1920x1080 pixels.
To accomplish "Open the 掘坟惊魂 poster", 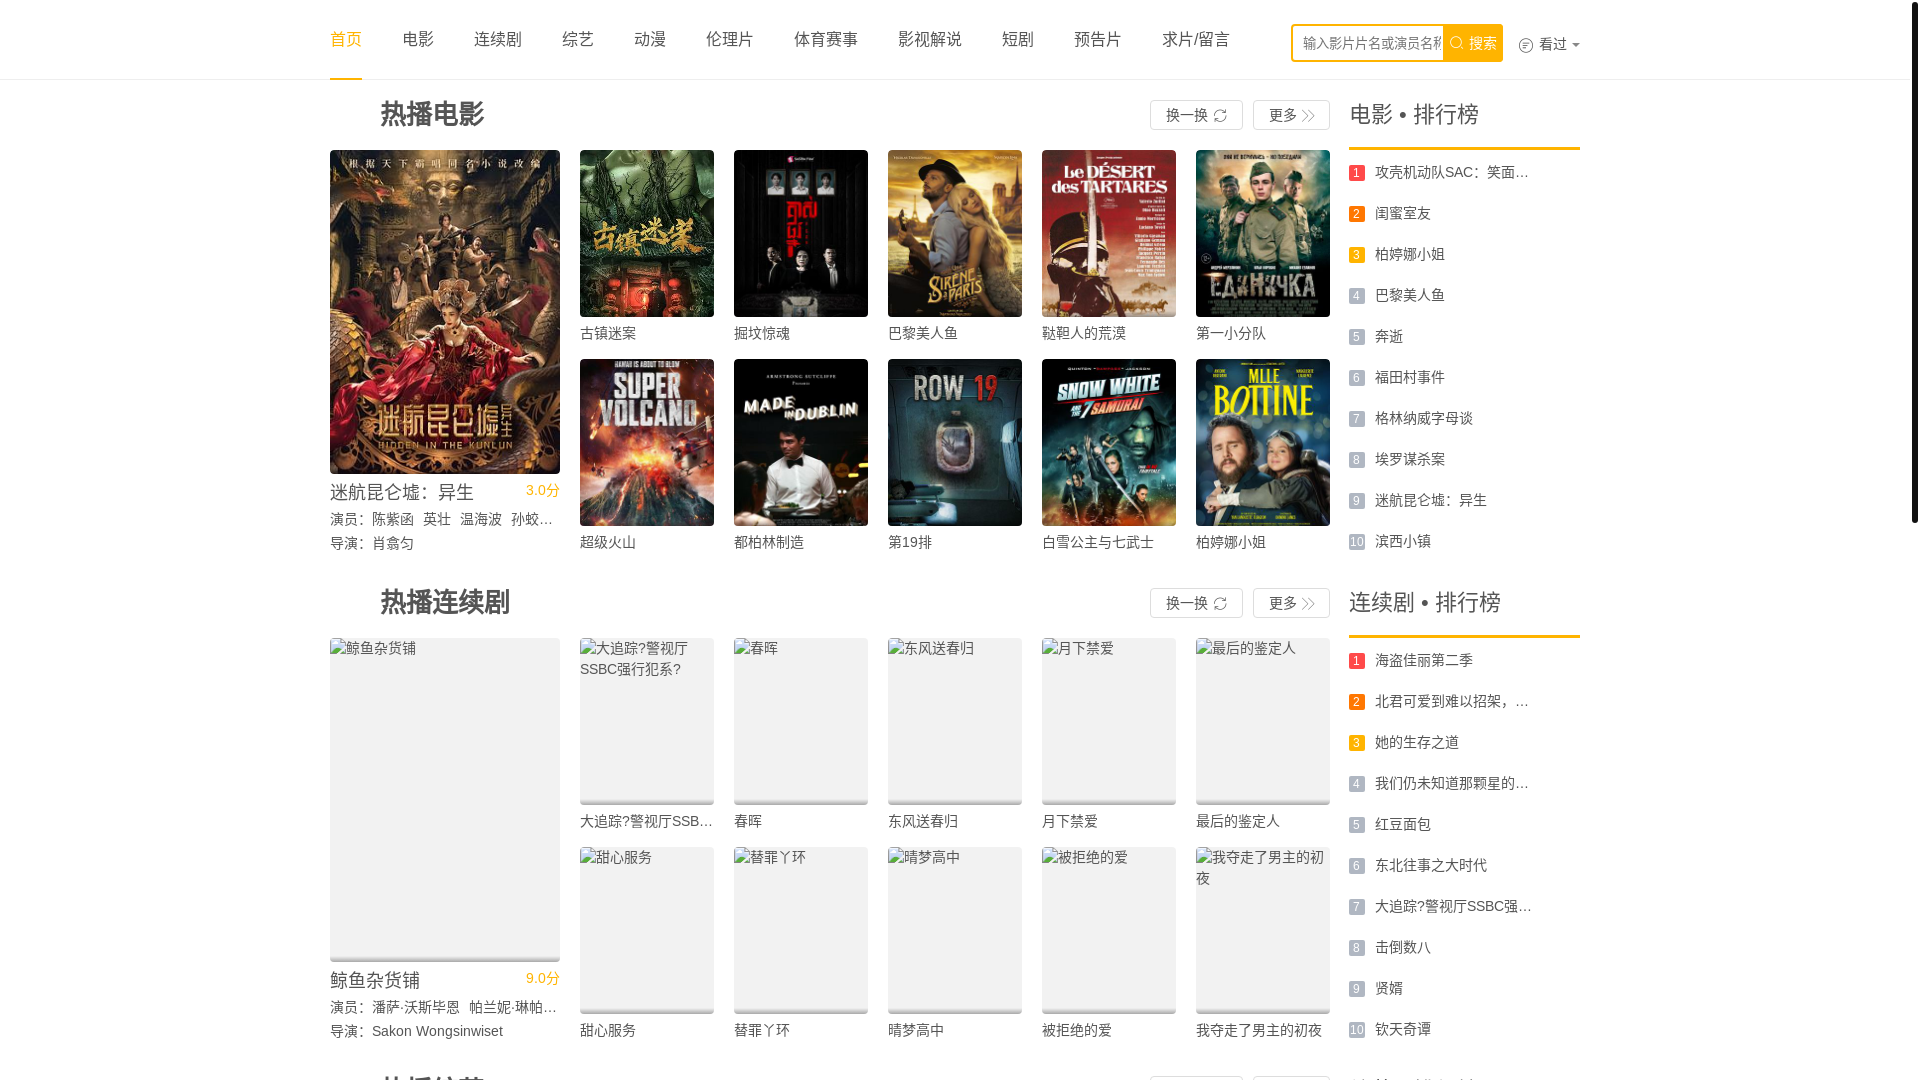I will coord(801,233).
